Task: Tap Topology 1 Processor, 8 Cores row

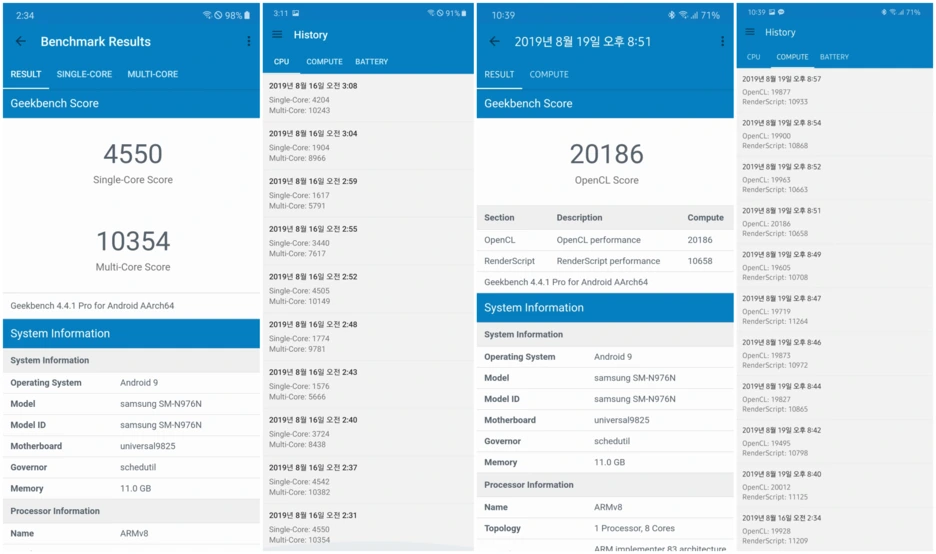Action: pyautogui.click(x=605, y=528)
